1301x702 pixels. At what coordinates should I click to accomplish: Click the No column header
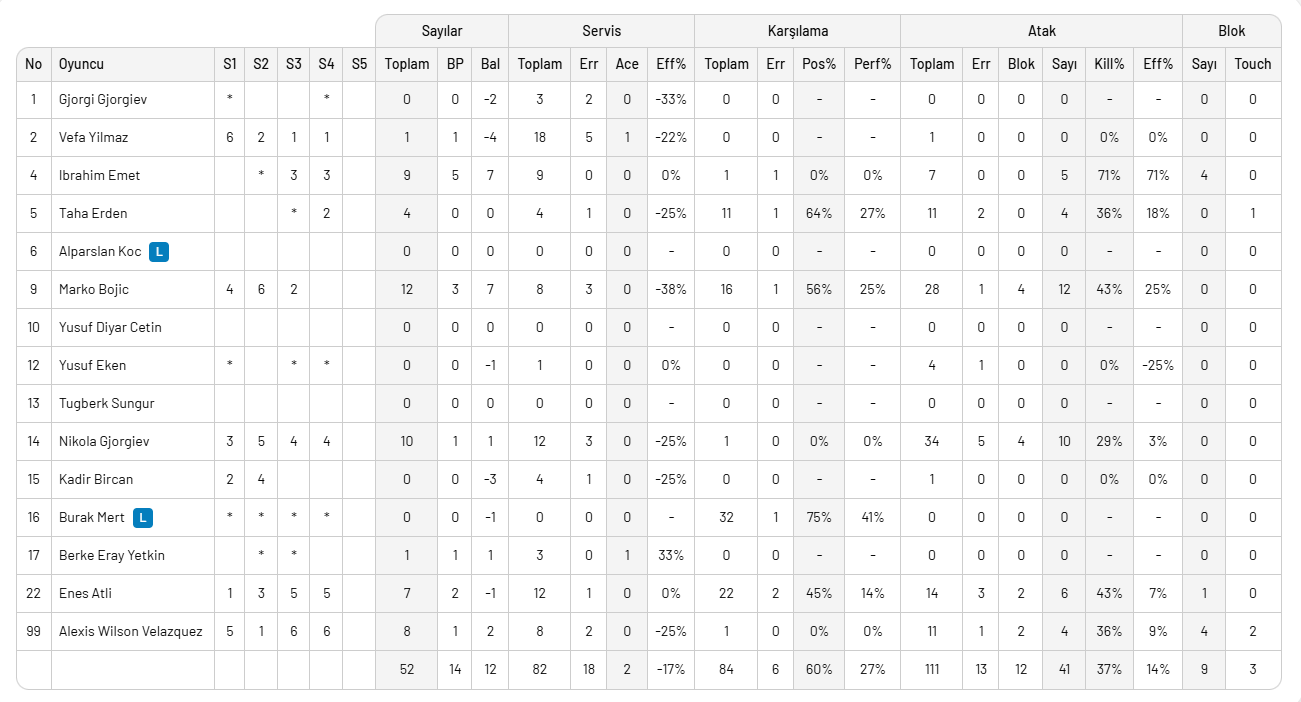click(x=34, y=64)
